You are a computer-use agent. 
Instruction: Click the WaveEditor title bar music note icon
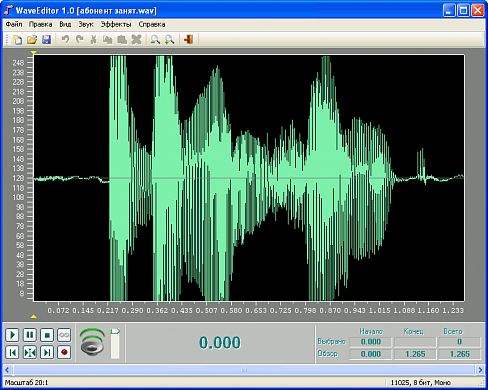tap(8, 10)
